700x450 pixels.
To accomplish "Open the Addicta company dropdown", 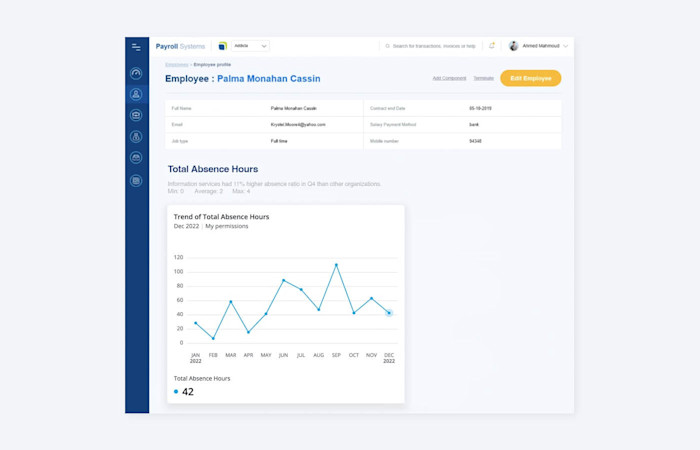I will click(250, 46).
